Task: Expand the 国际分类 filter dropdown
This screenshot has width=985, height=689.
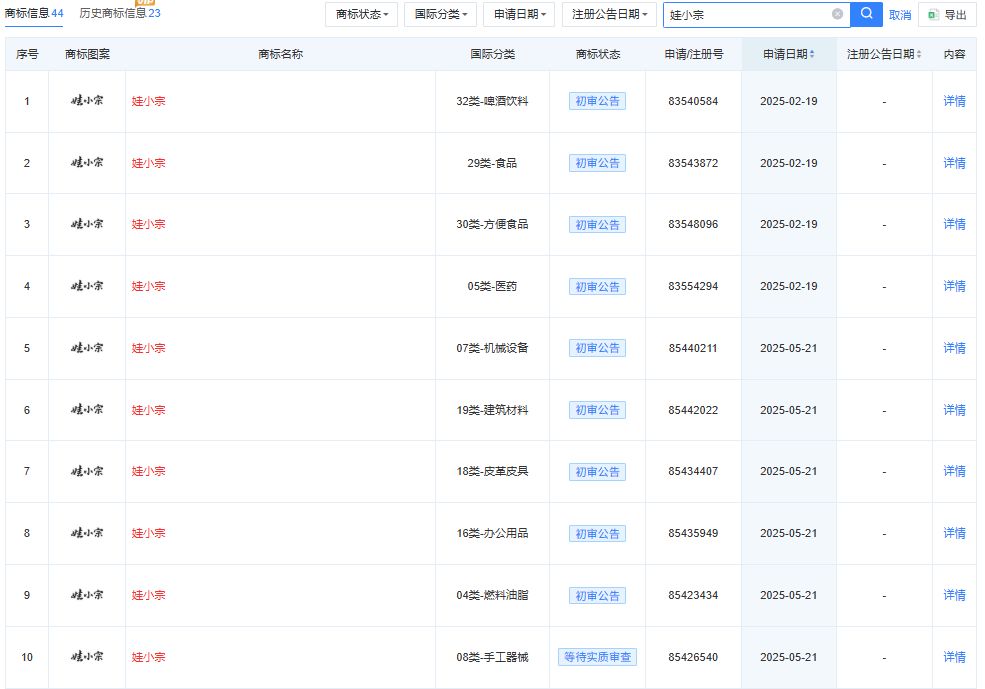Action: click(x=441, y=15)
